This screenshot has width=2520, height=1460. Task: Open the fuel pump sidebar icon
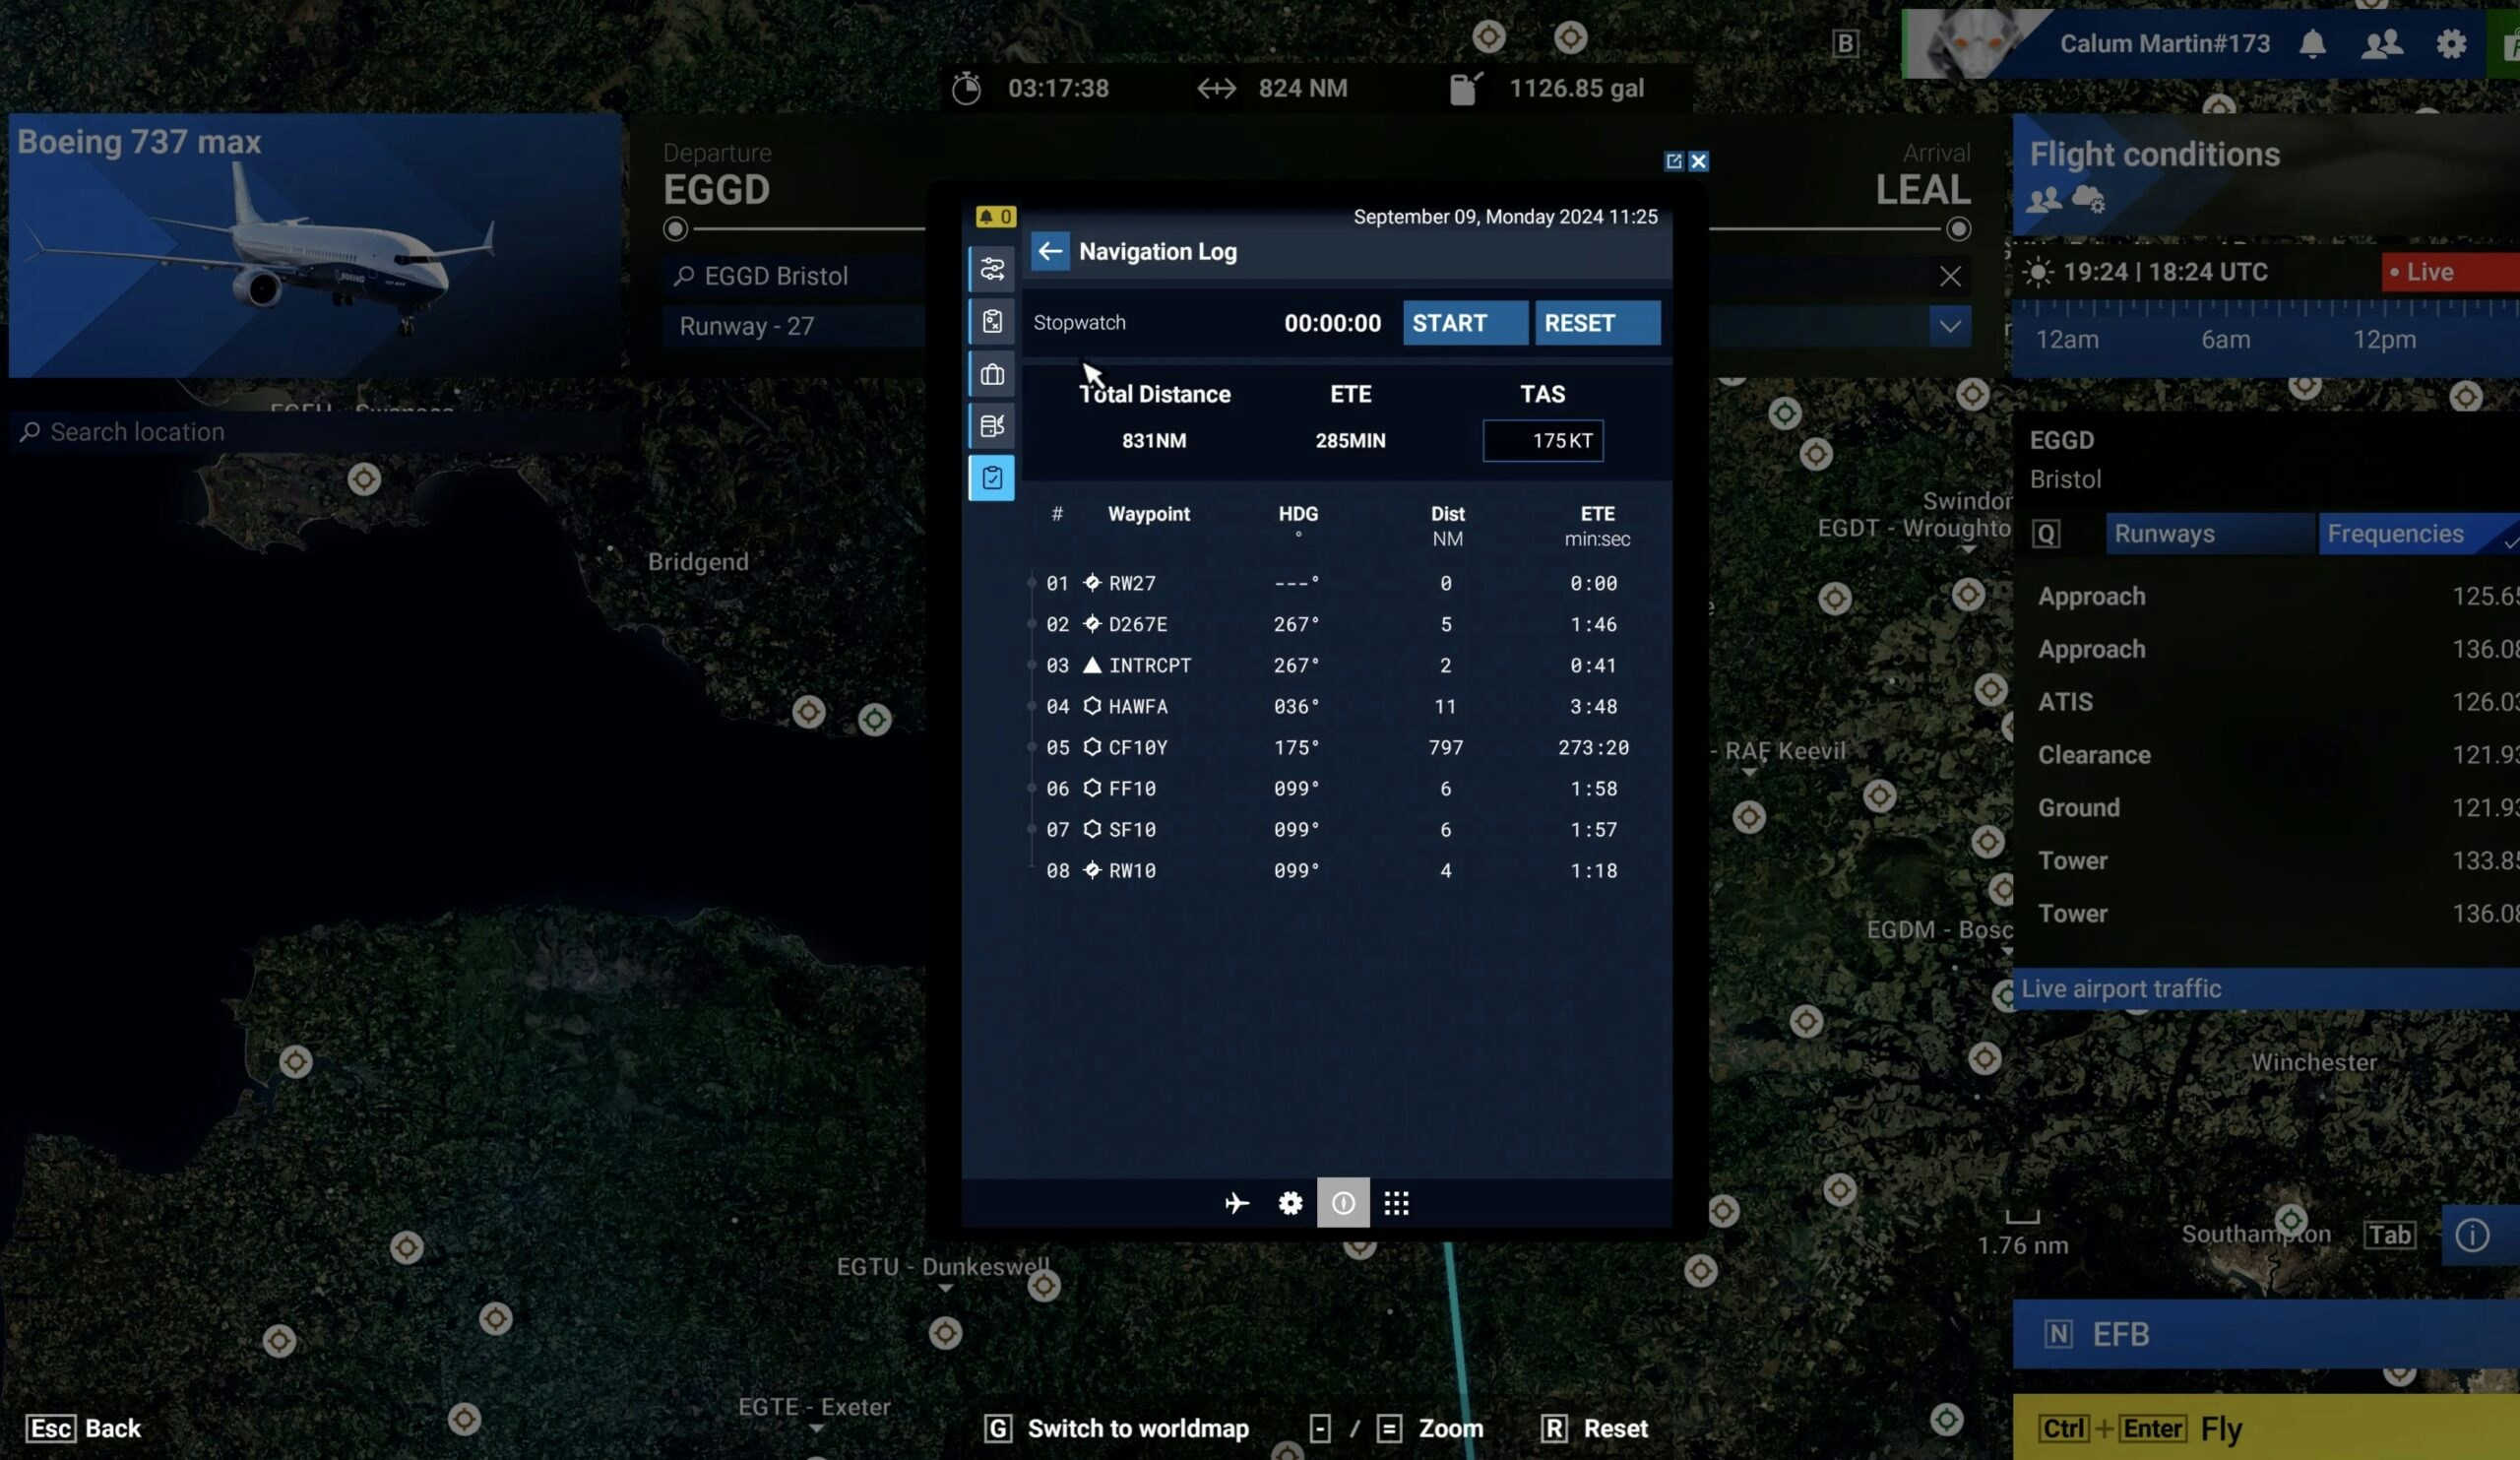pos(991,426)
